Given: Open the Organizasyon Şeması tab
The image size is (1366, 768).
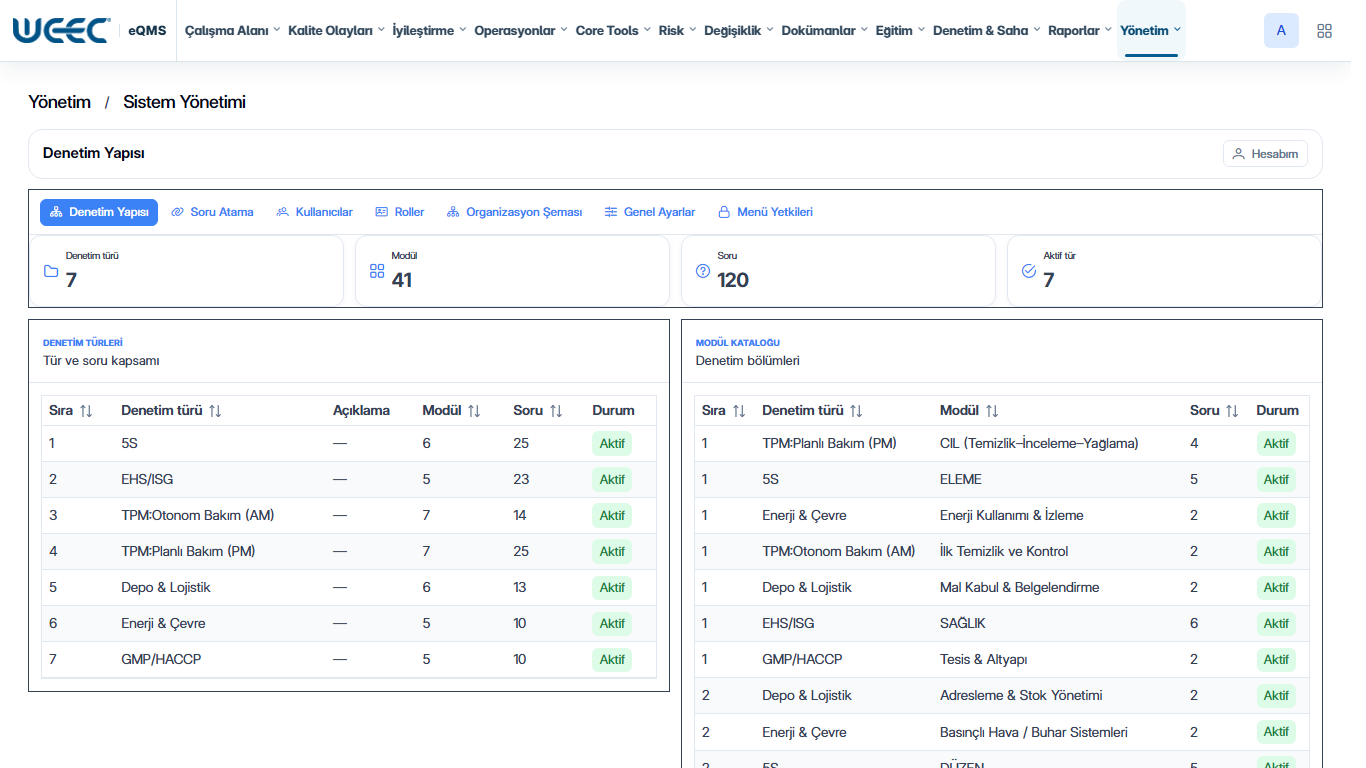Looking at the screenshot, I should tap(515, 212).
